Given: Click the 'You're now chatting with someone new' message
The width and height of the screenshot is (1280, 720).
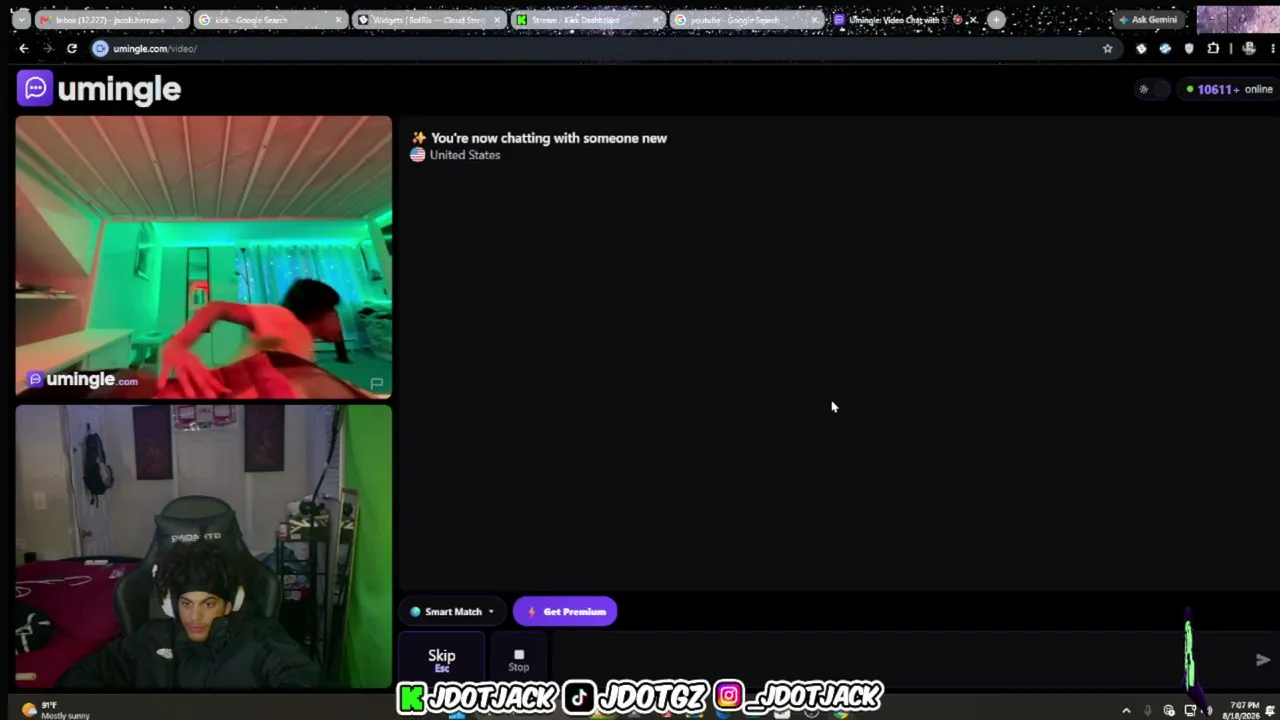Looking at the screenshot, I should [x=548, y=138].
